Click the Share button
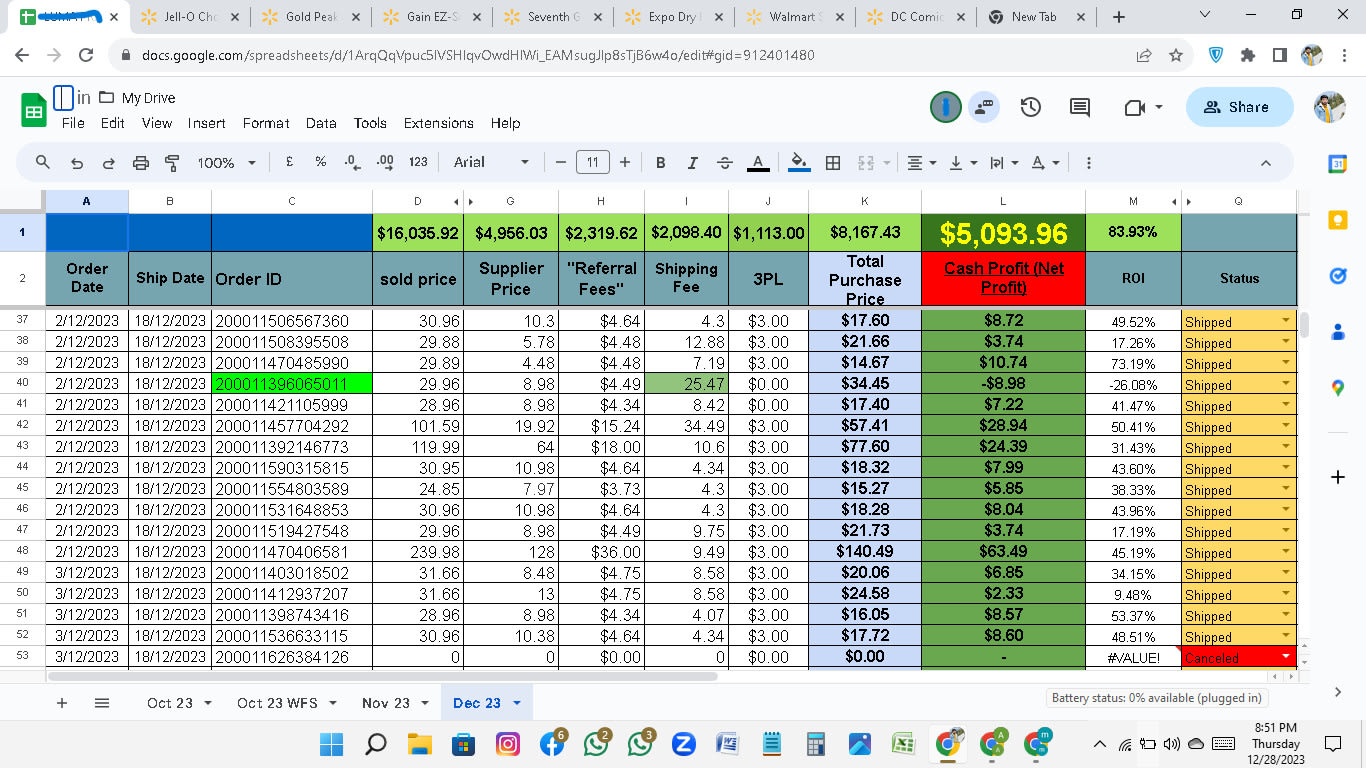The width and height of the screenshot is (1366, 768). click(x=1239, y=107)
